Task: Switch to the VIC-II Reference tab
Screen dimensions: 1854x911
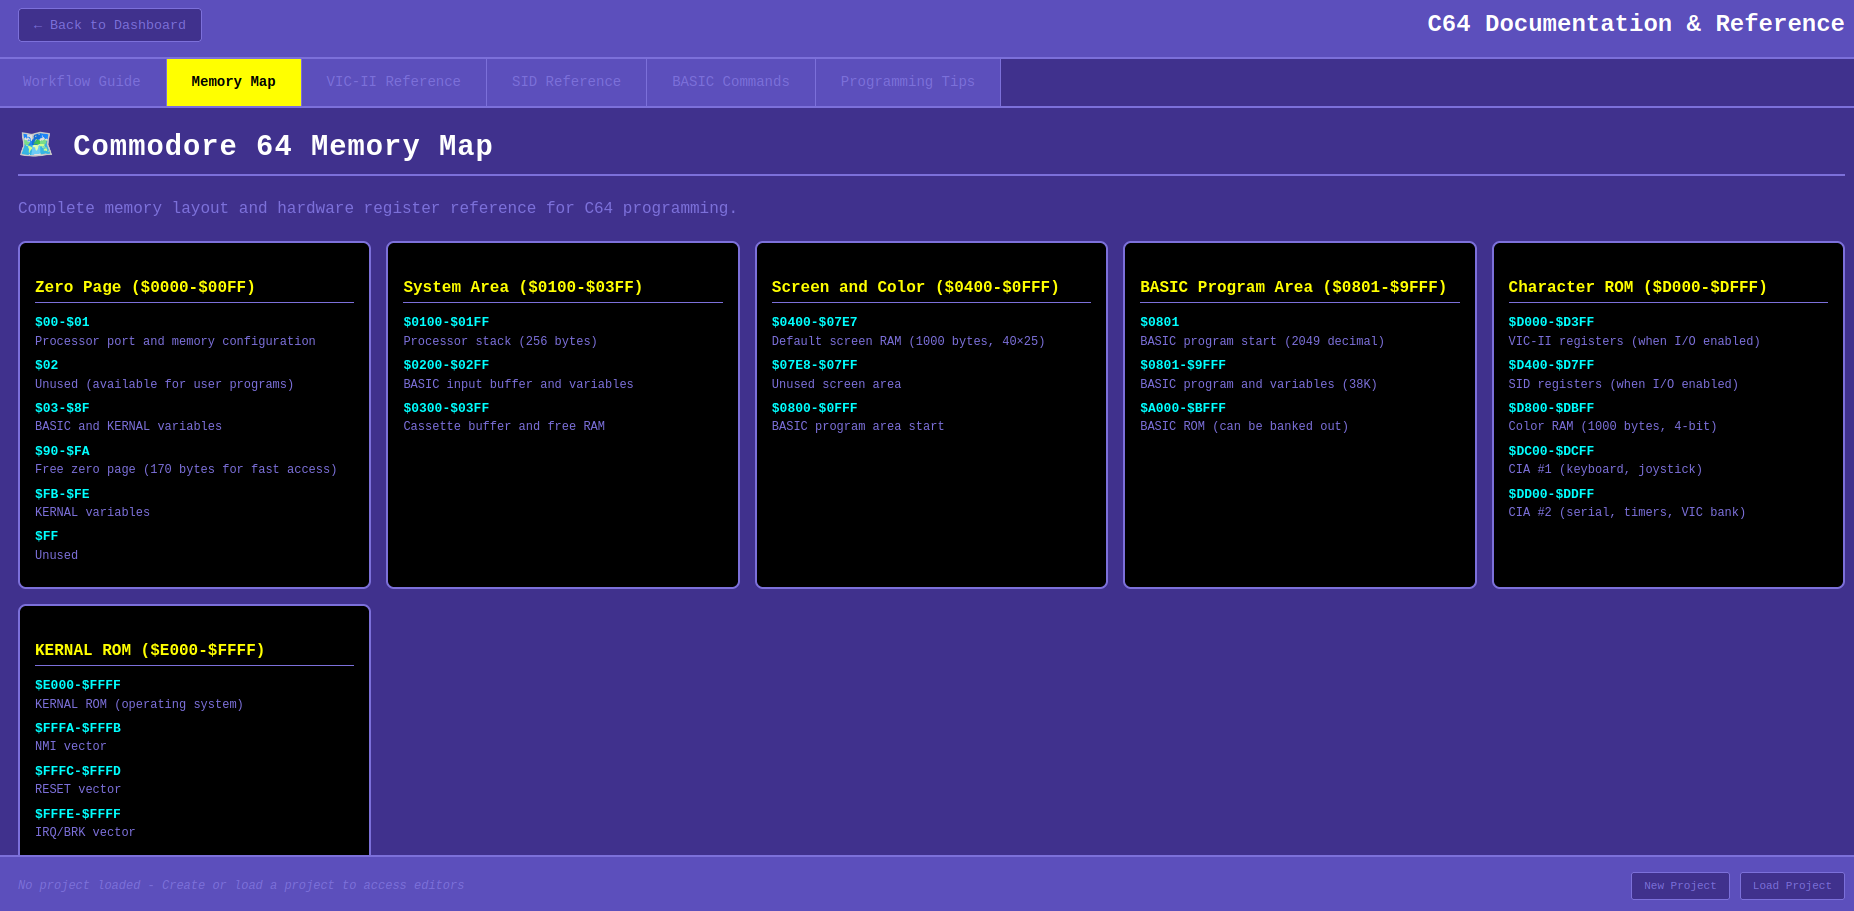Action: pos(394,82)
